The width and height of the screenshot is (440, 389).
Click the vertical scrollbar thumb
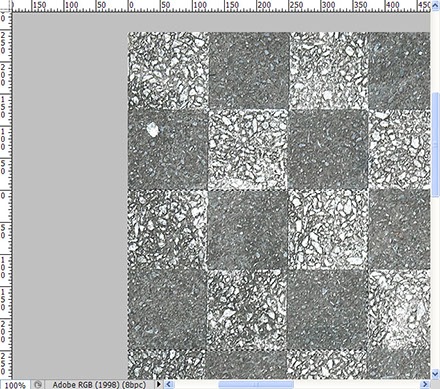coord(436,144)
